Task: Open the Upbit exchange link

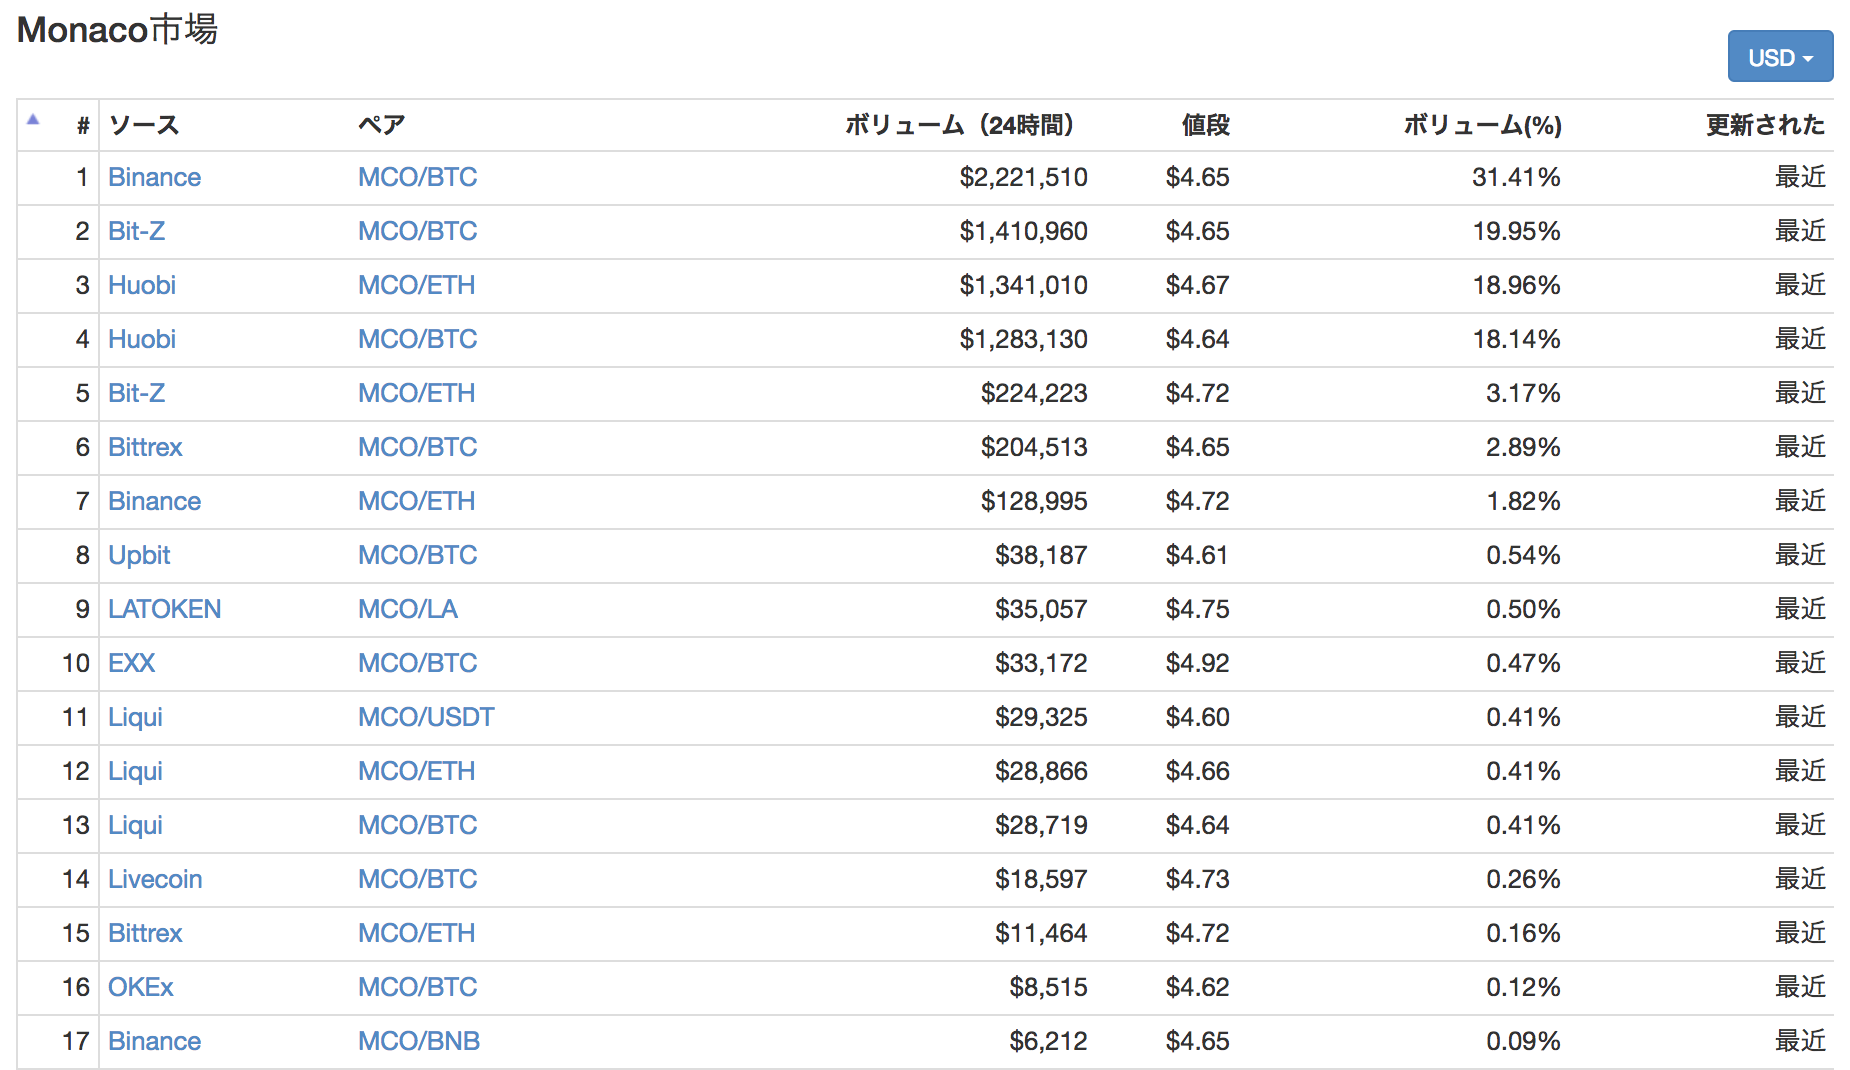Action: click(x=139, y=555)
